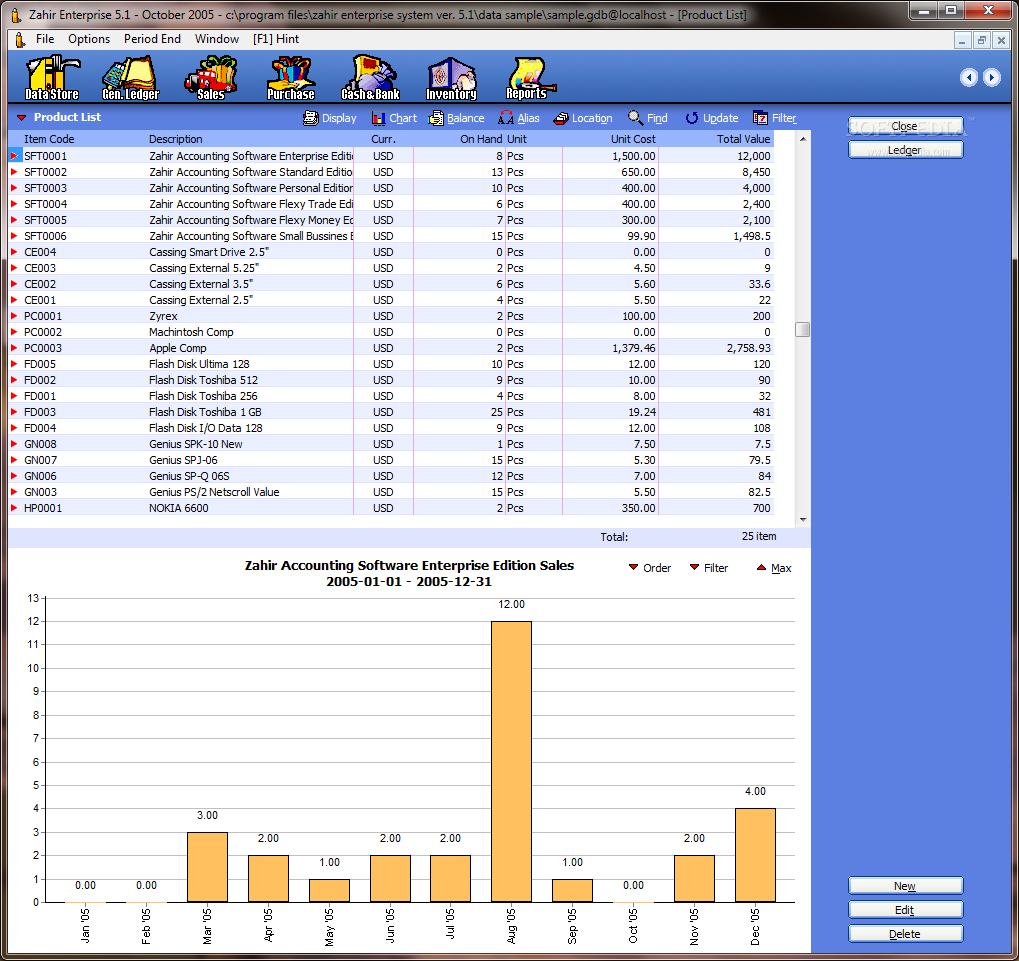Open the Purchase module icon
The image size is (1019, 961).
(290, 77)
